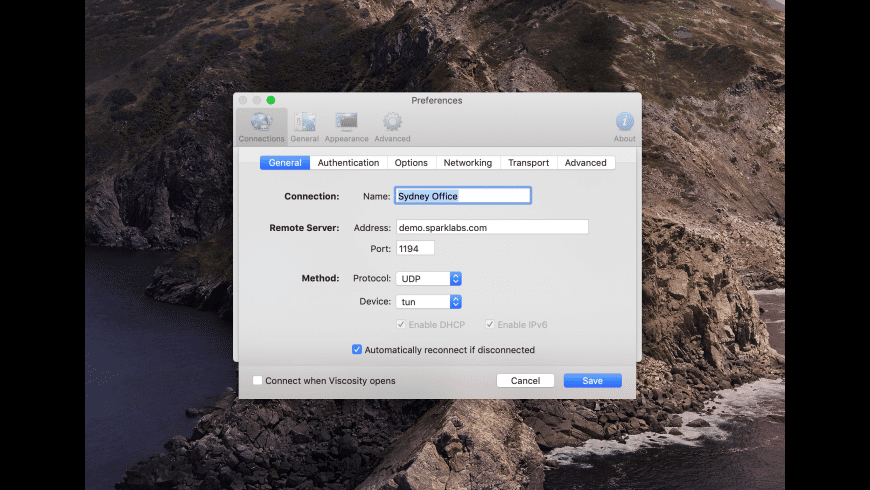The image size is (870, 490).
Task: Click the remote server Address field
Action: tap(491, 228)
